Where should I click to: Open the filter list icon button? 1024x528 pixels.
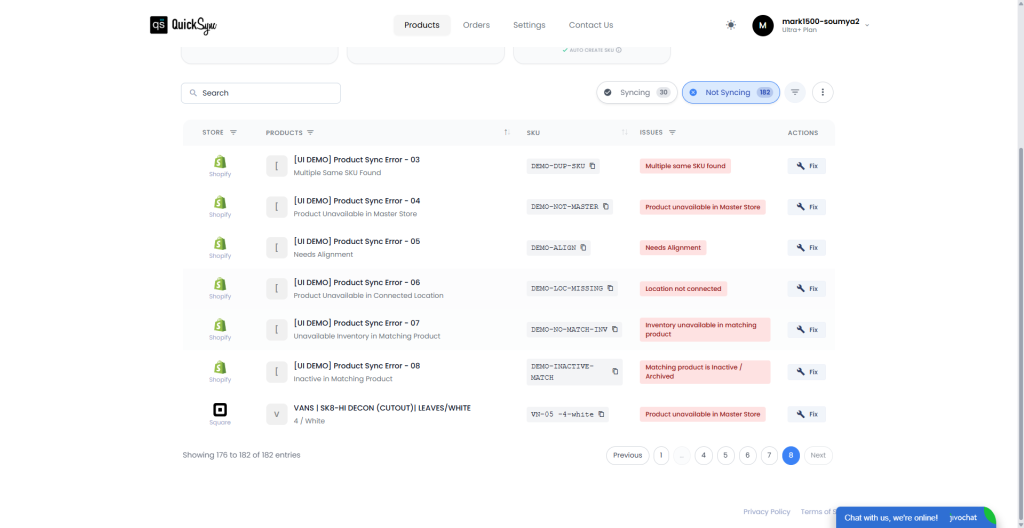(x=795, y=93)
